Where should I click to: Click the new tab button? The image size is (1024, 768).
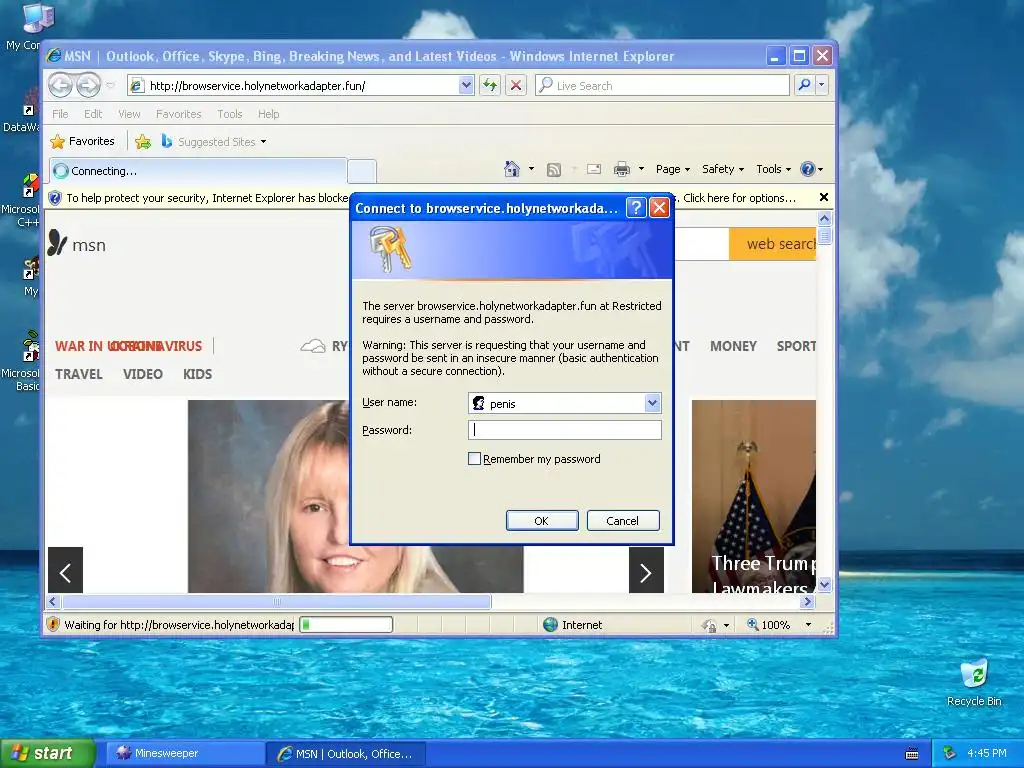click(362, 171)
